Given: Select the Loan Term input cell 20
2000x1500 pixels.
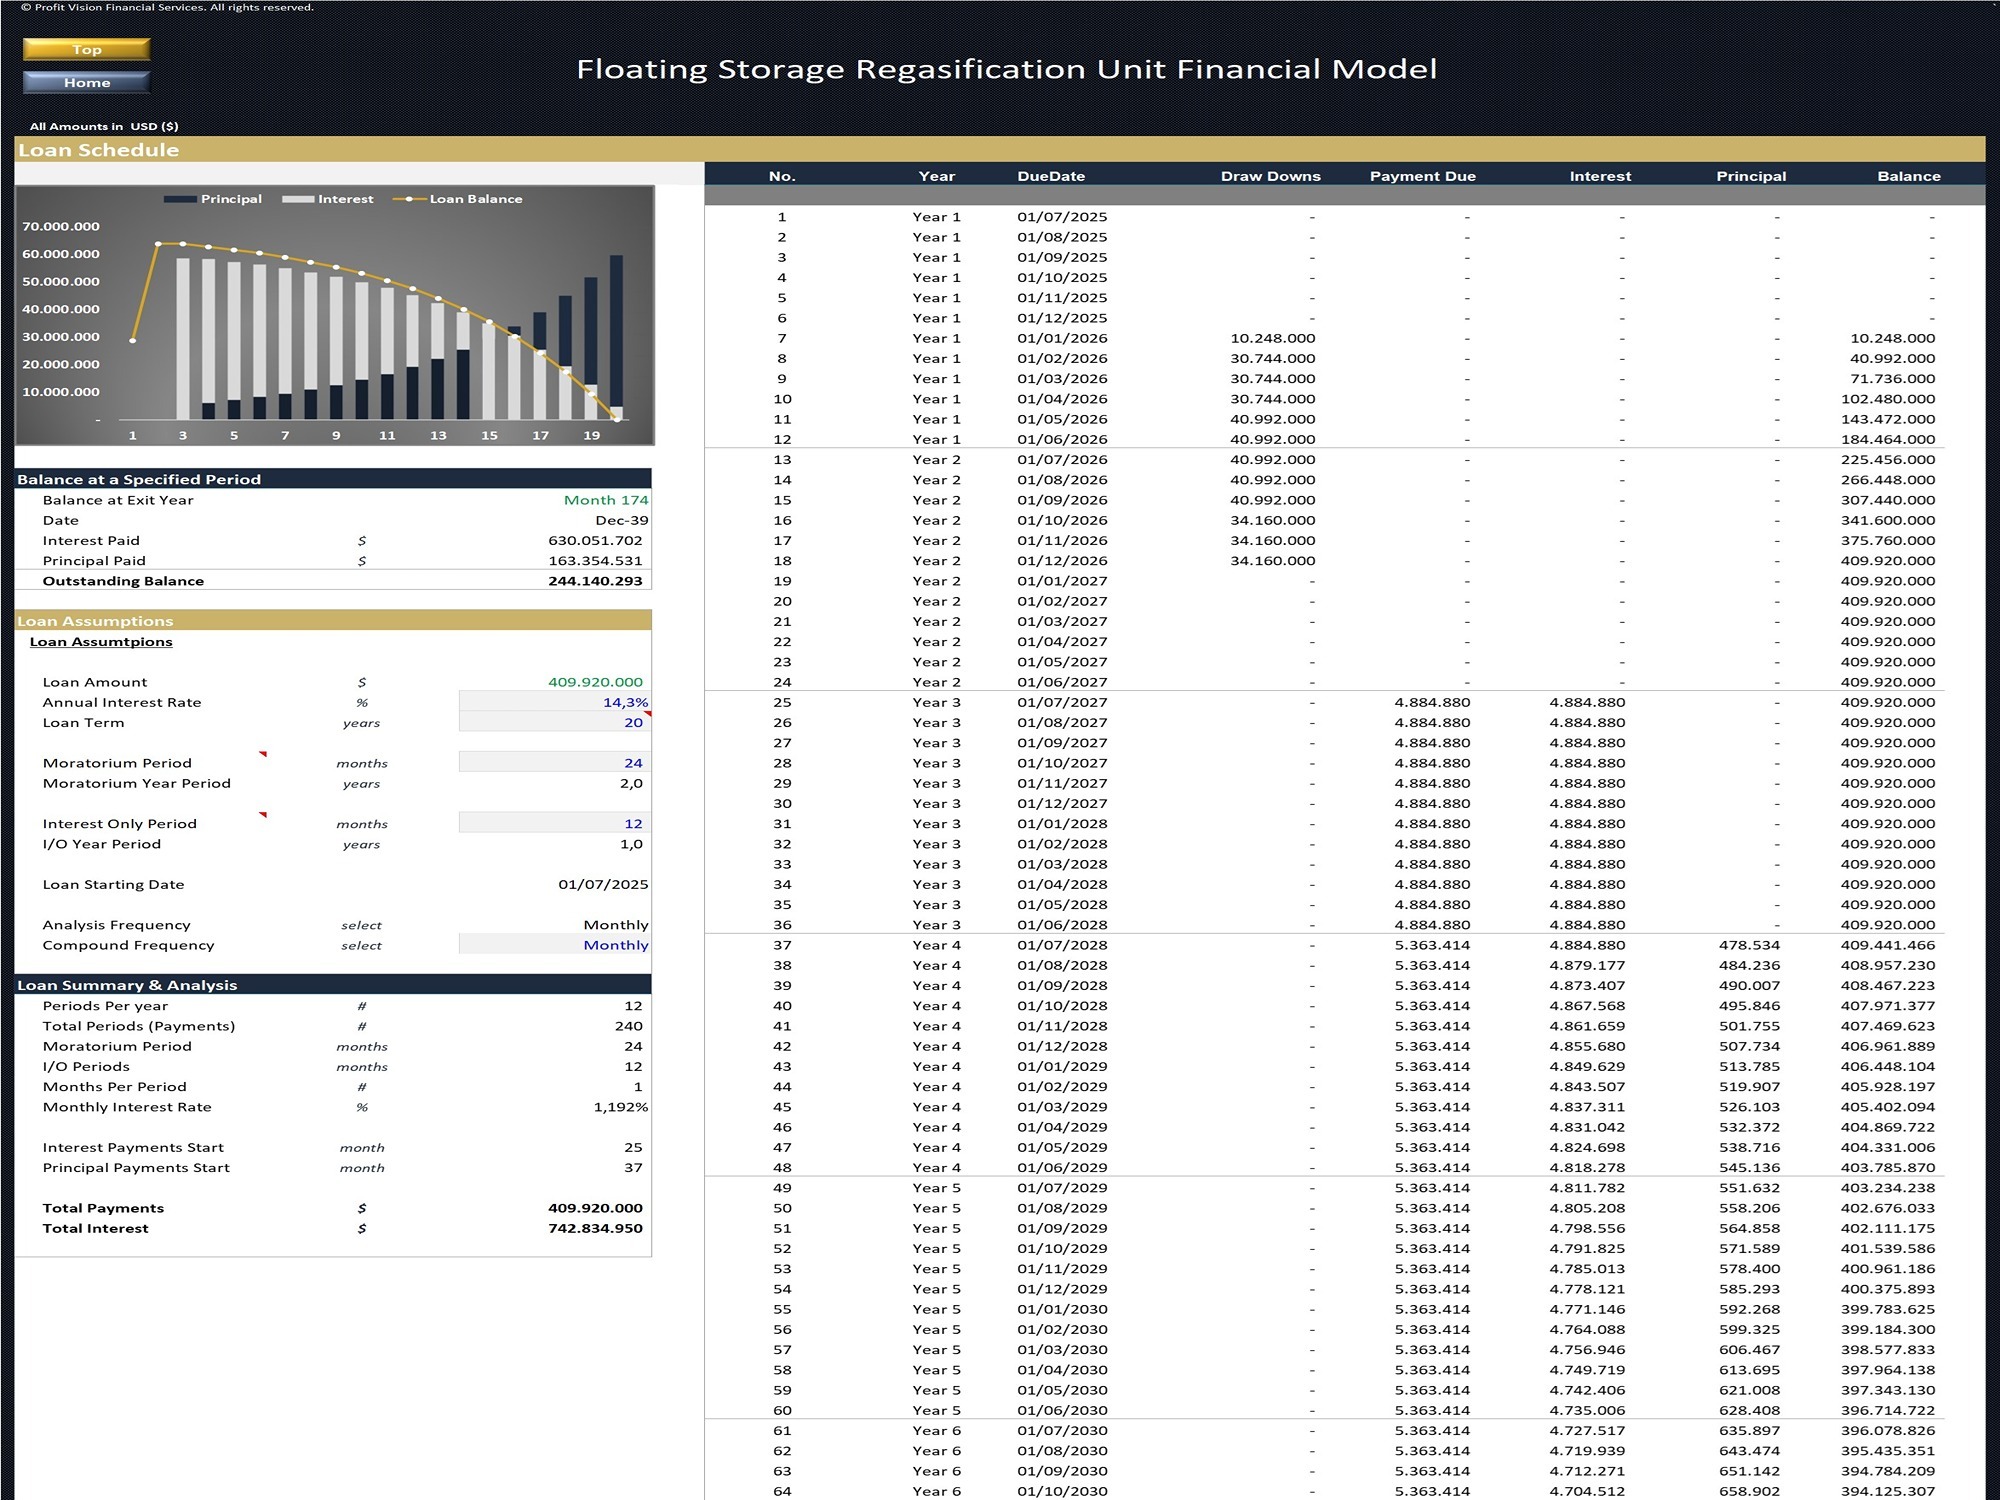Looking at the screenshot, I should [555, 722].
